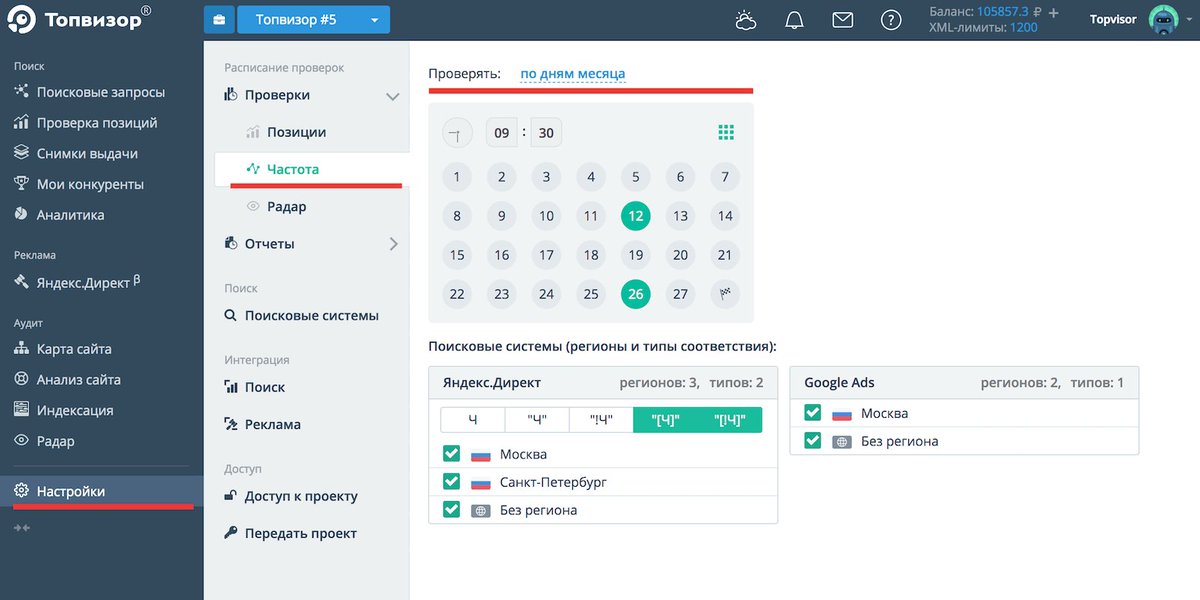Uncheck Москва under Яндекс.Директ

[451, 454]
